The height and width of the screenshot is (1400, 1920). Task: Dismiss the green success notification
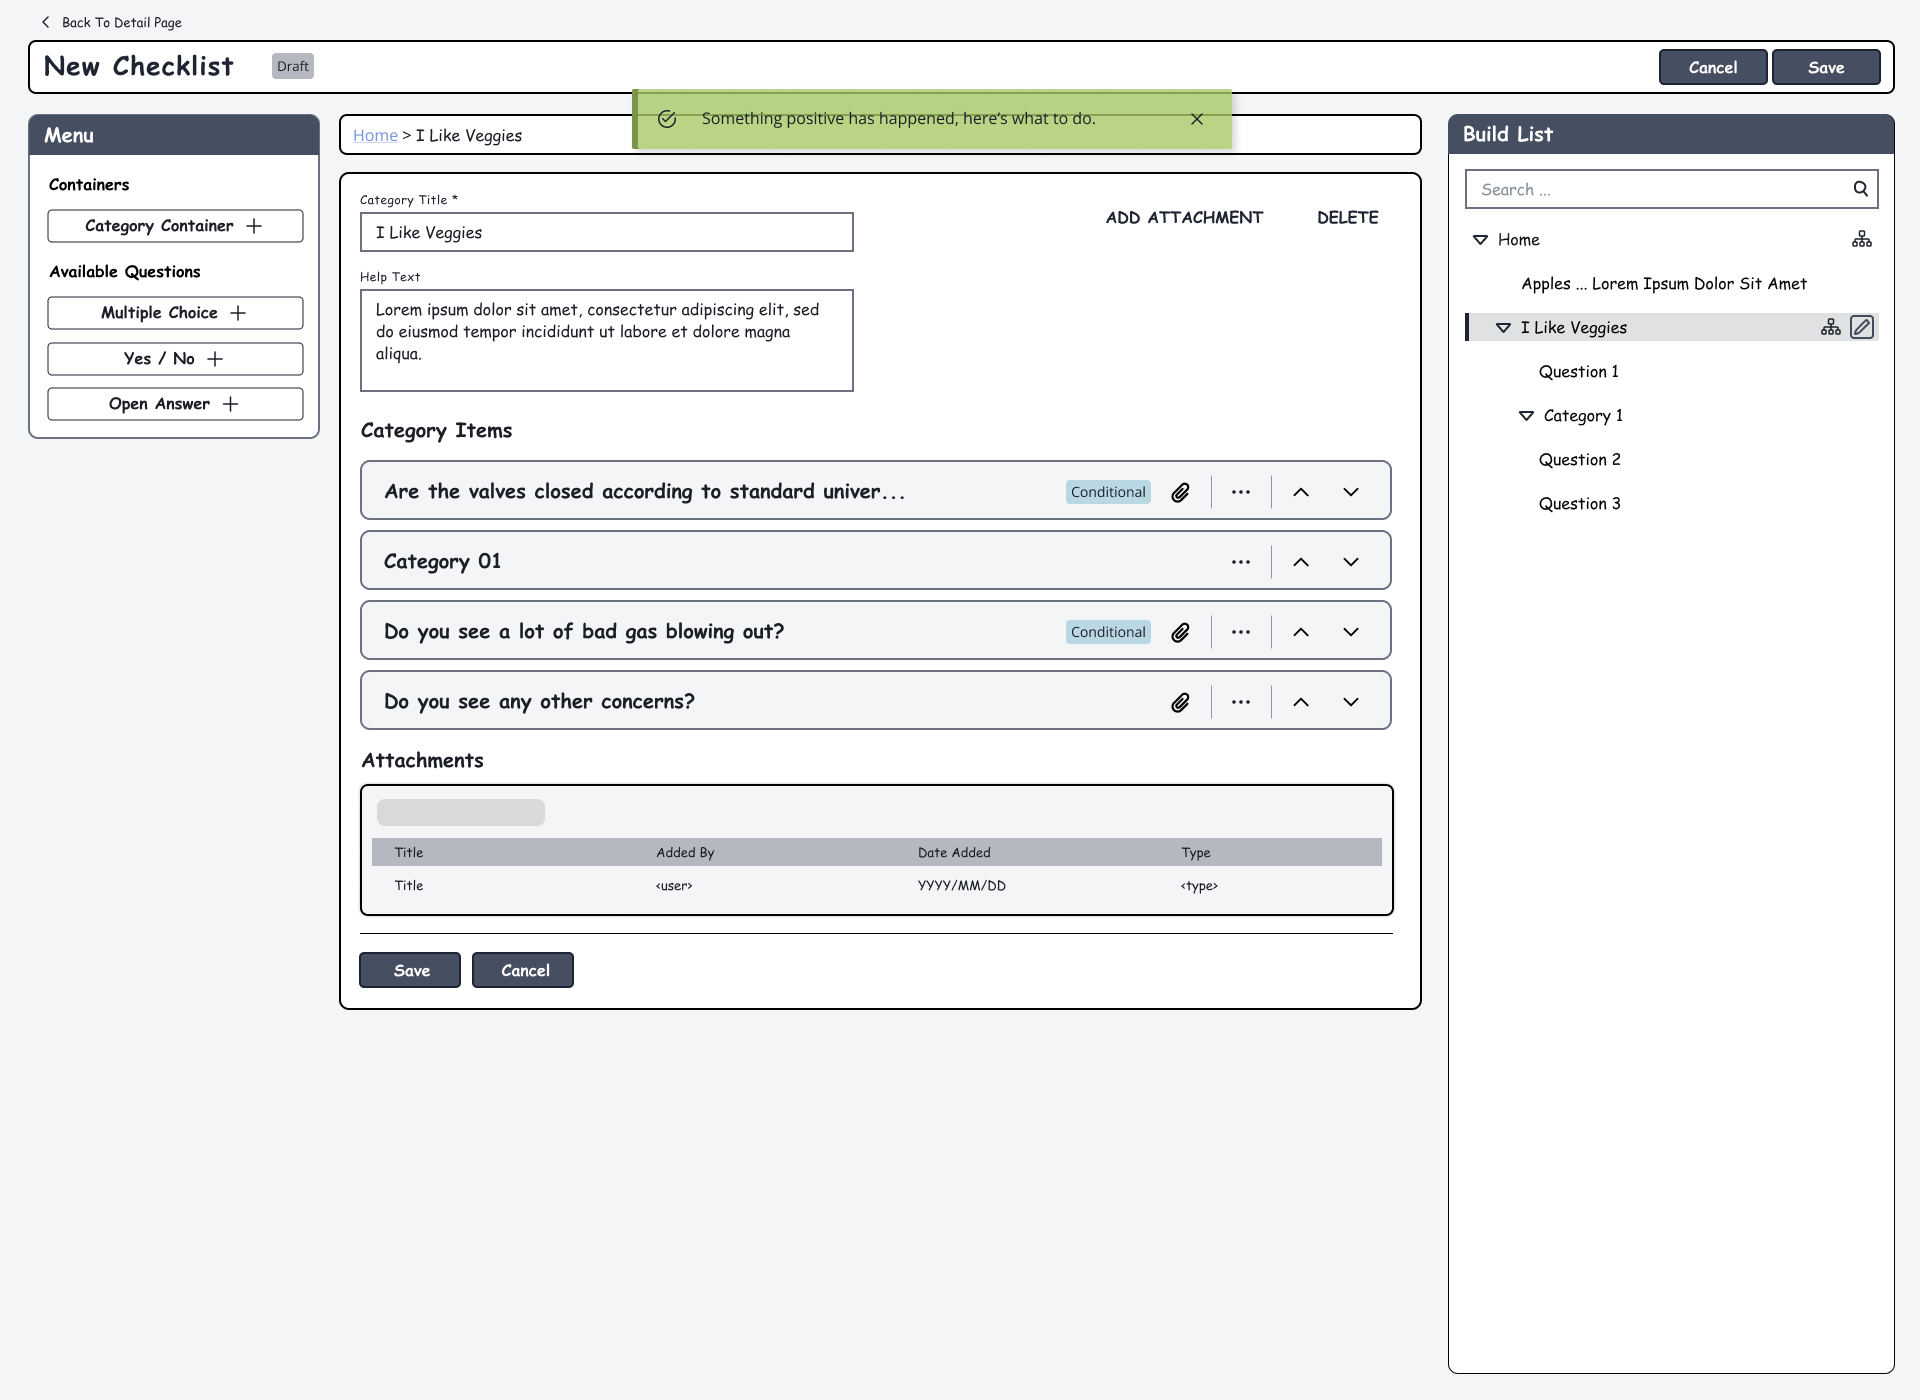pos(1197,119)
